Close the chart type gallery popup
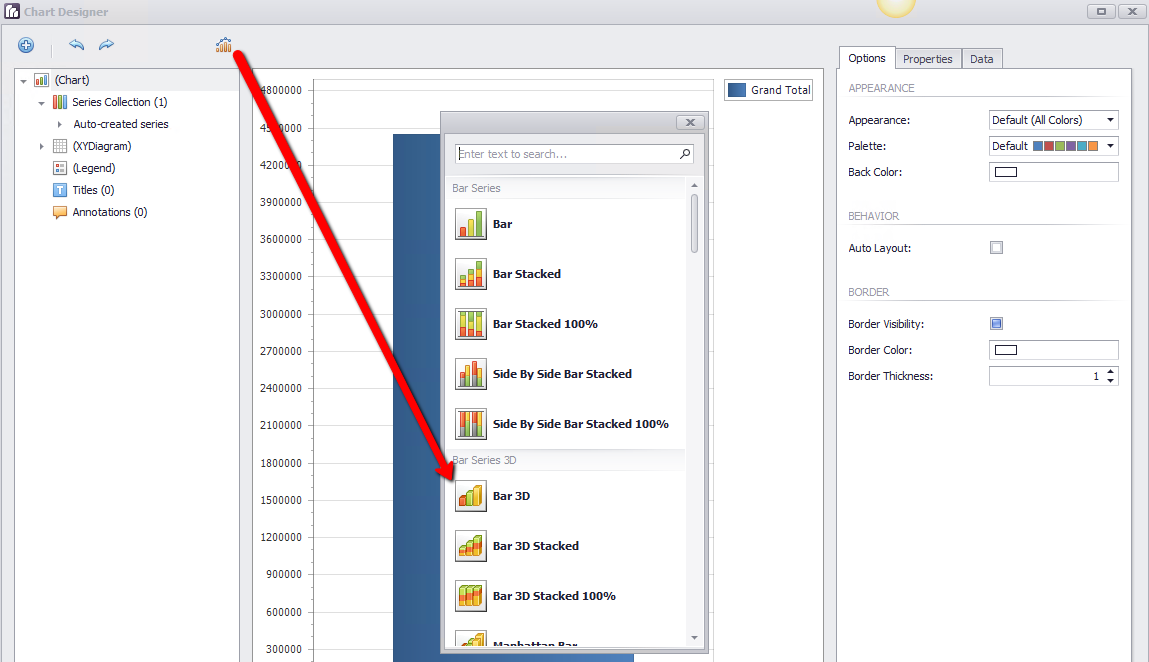This screenshot has width=1149, height=662. tap(690, 122)
